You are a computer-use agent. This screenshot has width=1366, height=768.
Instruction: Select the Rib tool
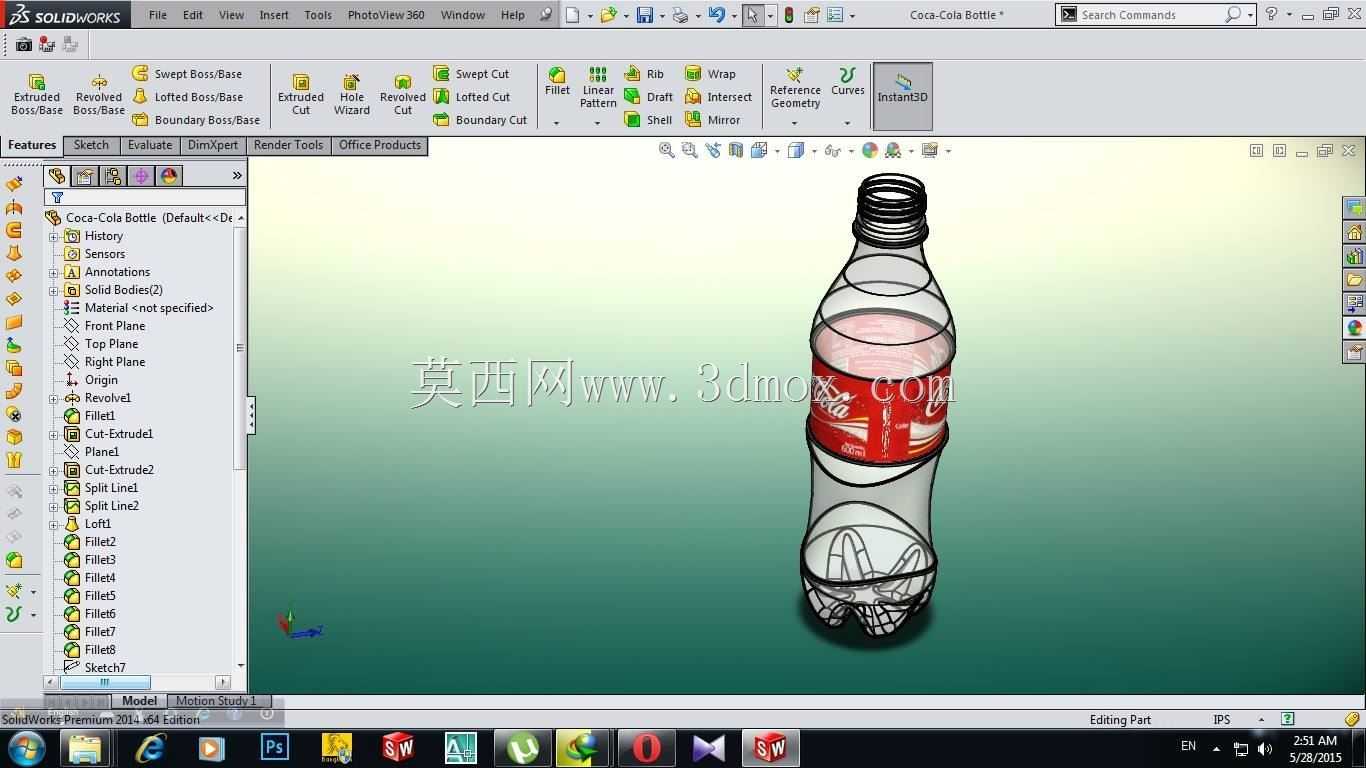(644, 74)
